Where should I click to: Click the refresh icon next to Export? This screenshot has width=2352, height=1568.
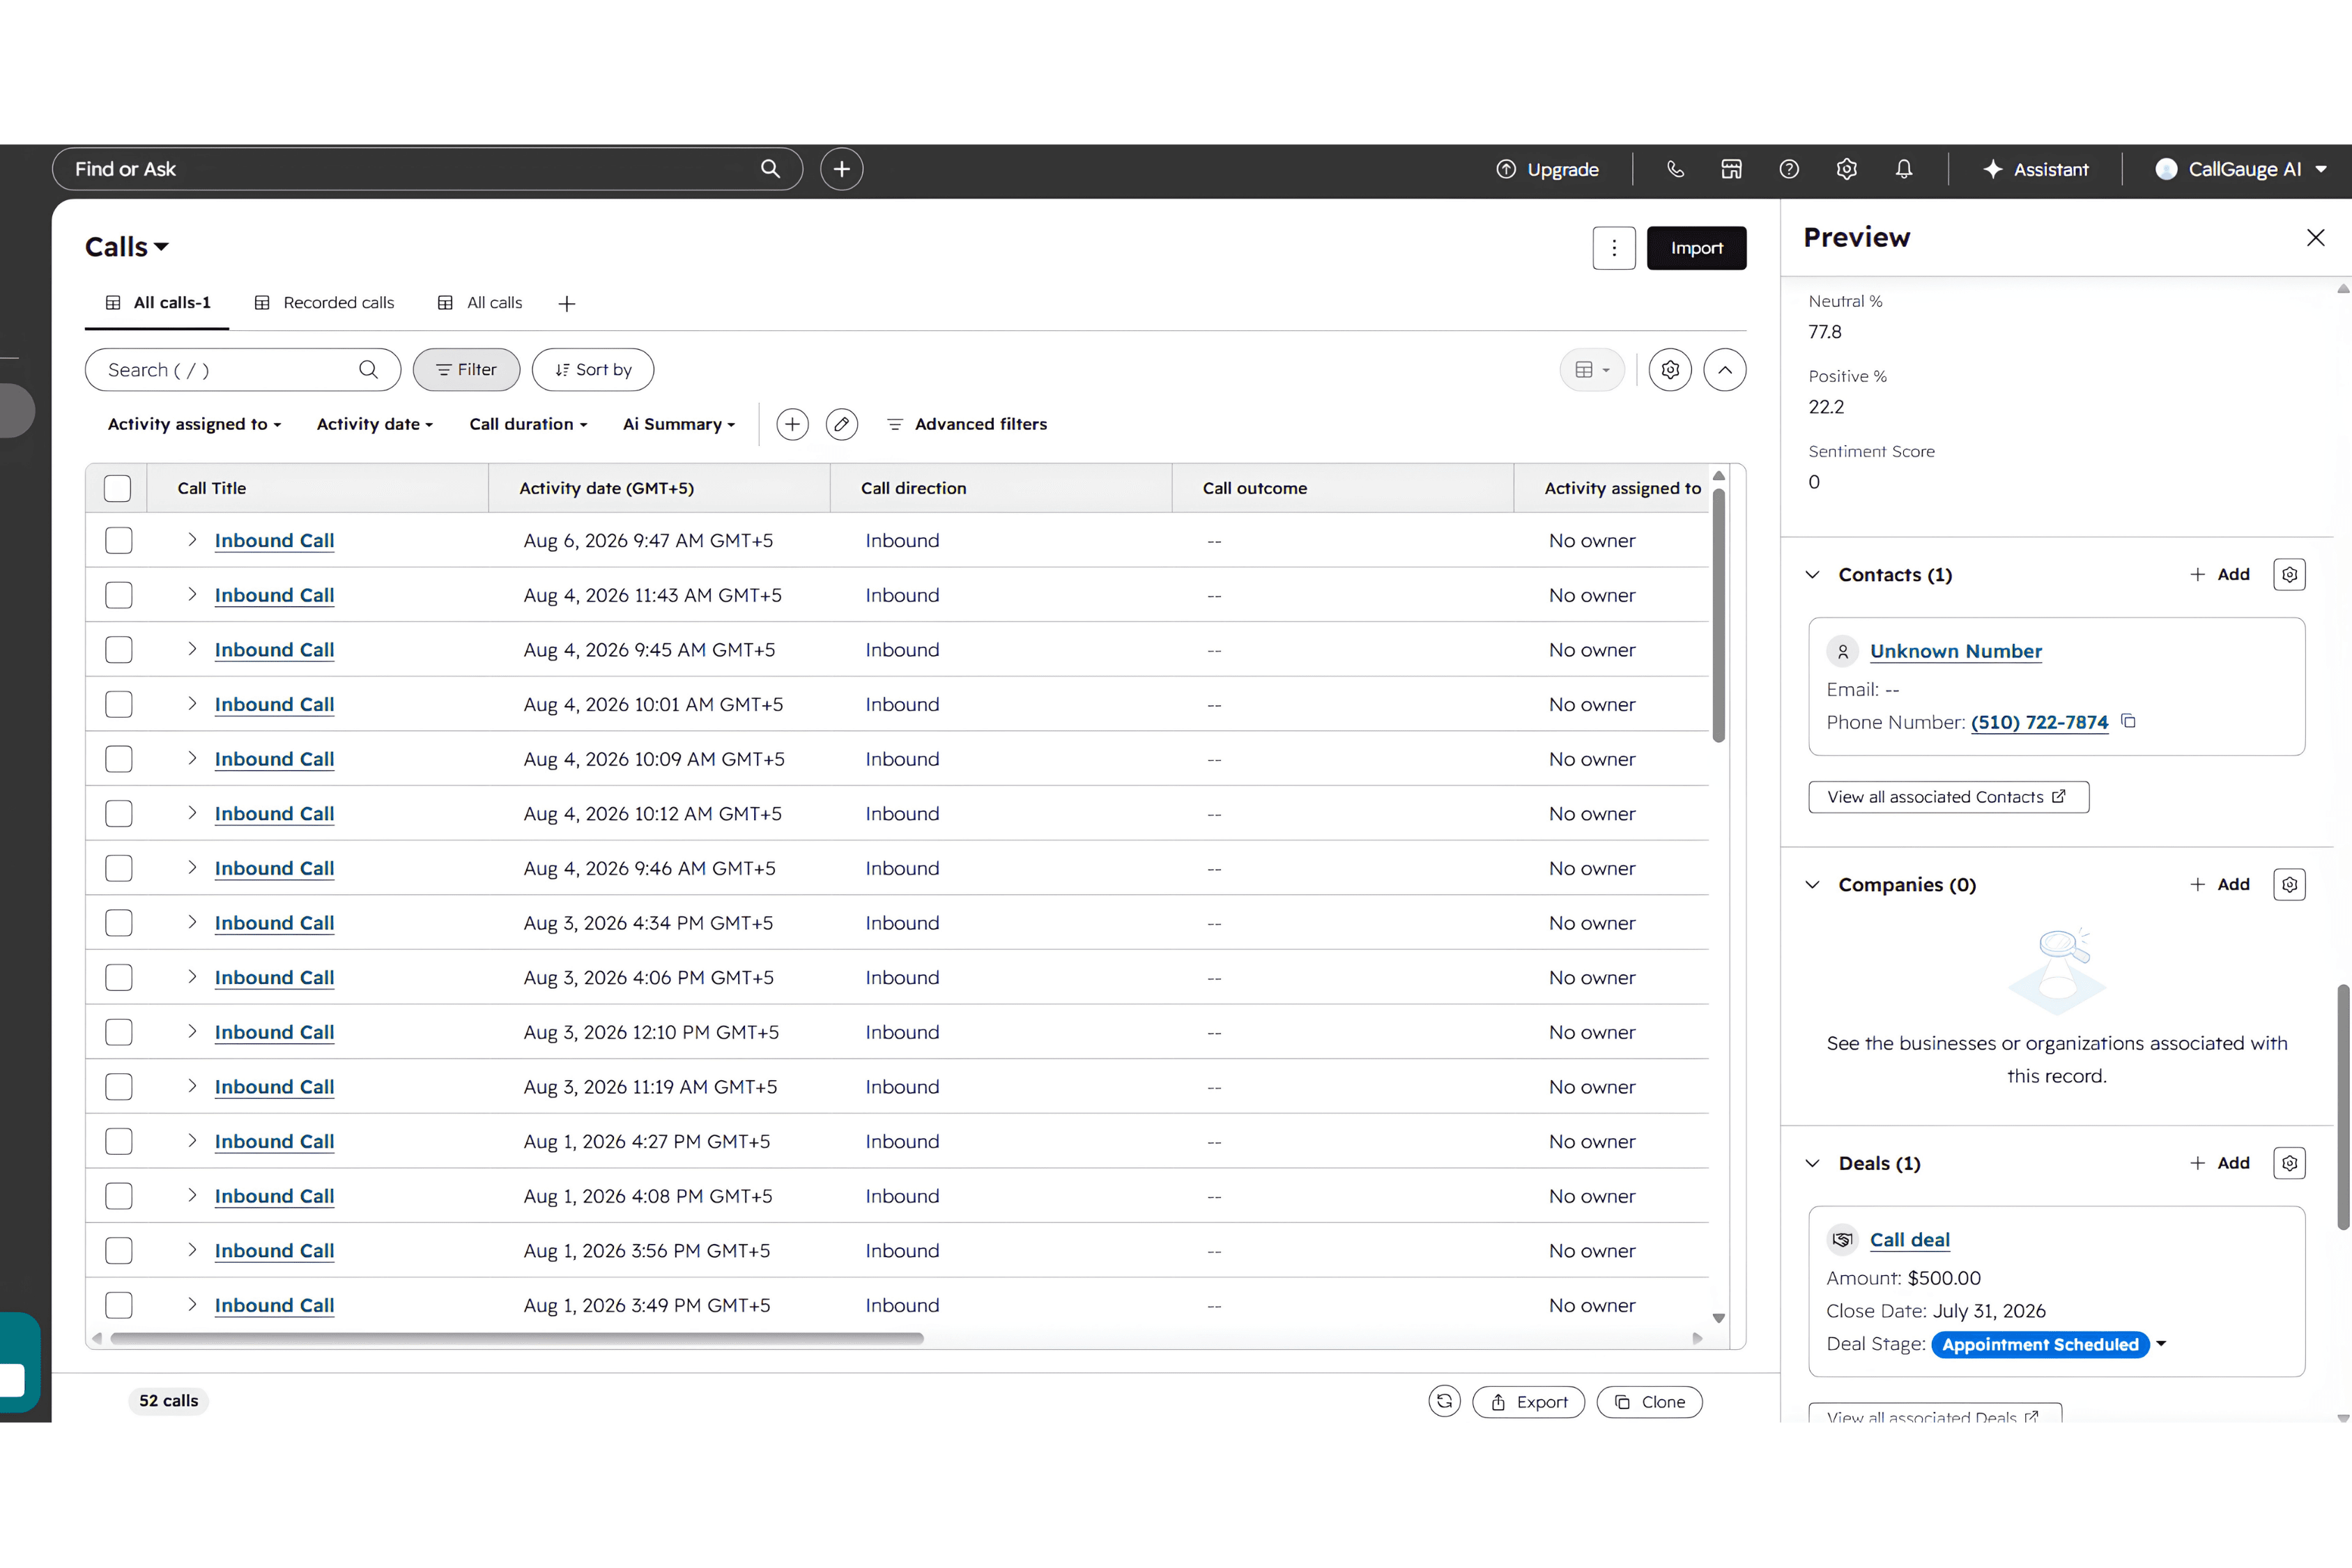(1444, 1401)
